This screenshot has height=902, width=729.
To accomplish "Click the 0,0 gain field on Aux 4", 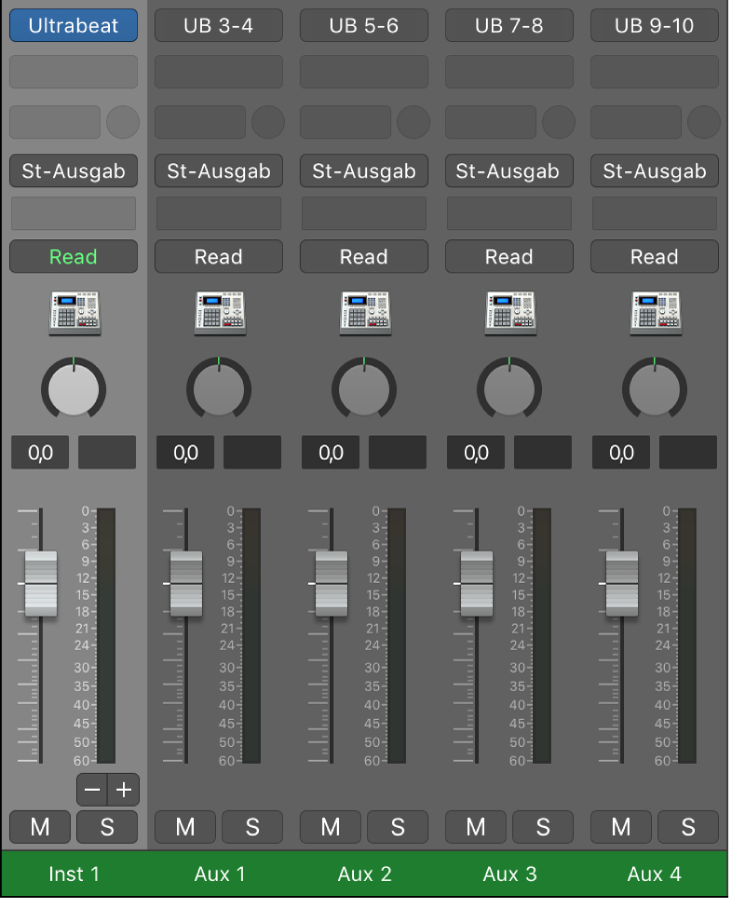I will pos(621,453).
